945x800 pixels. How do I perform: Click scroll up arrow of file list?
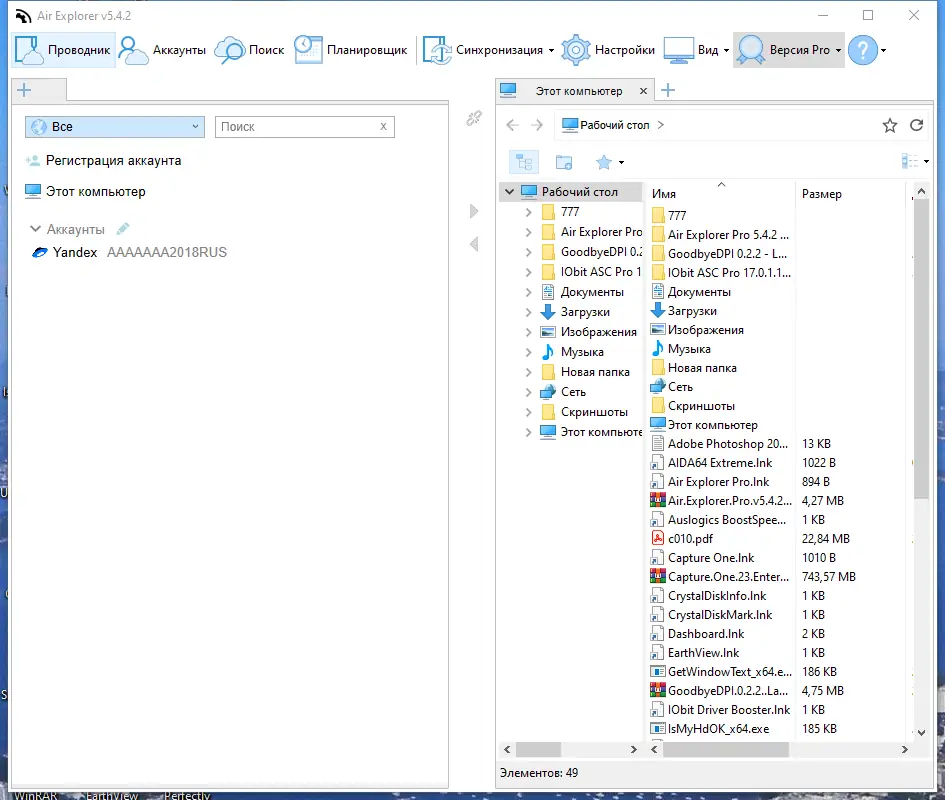click(921, 192)
